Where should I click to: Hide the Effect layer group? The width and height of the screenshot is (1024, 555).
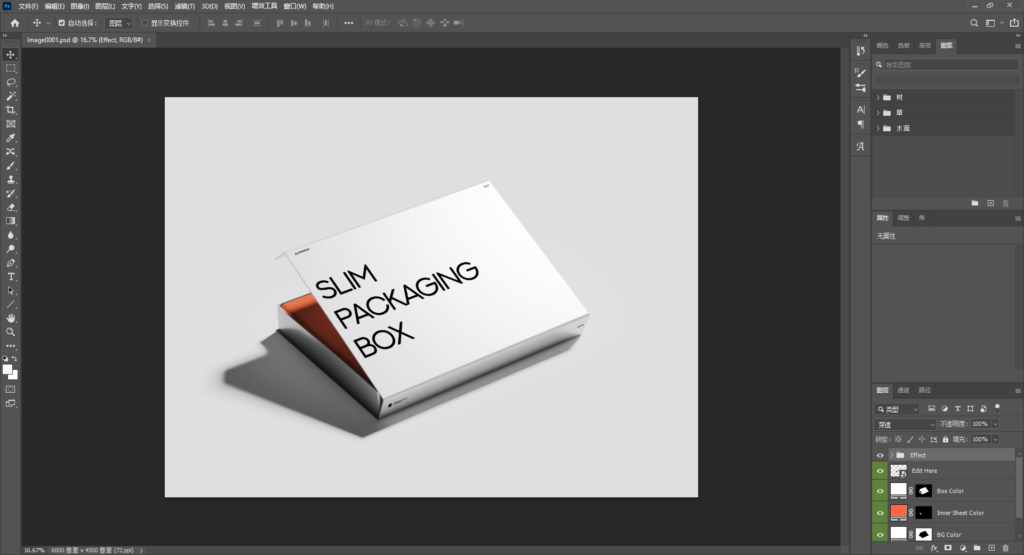[x=880, y=455]
